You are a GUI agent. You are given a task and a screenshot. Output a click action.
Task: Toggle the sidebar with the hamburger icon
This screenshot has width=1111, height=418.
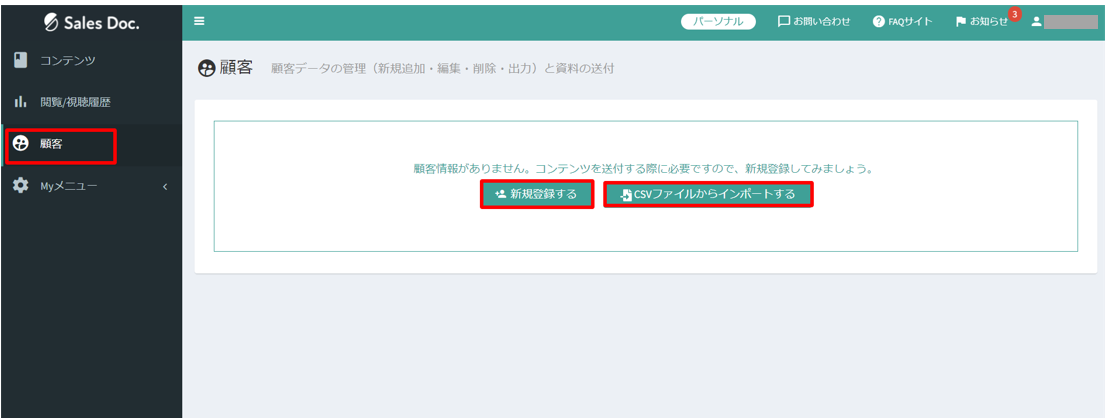198,21
